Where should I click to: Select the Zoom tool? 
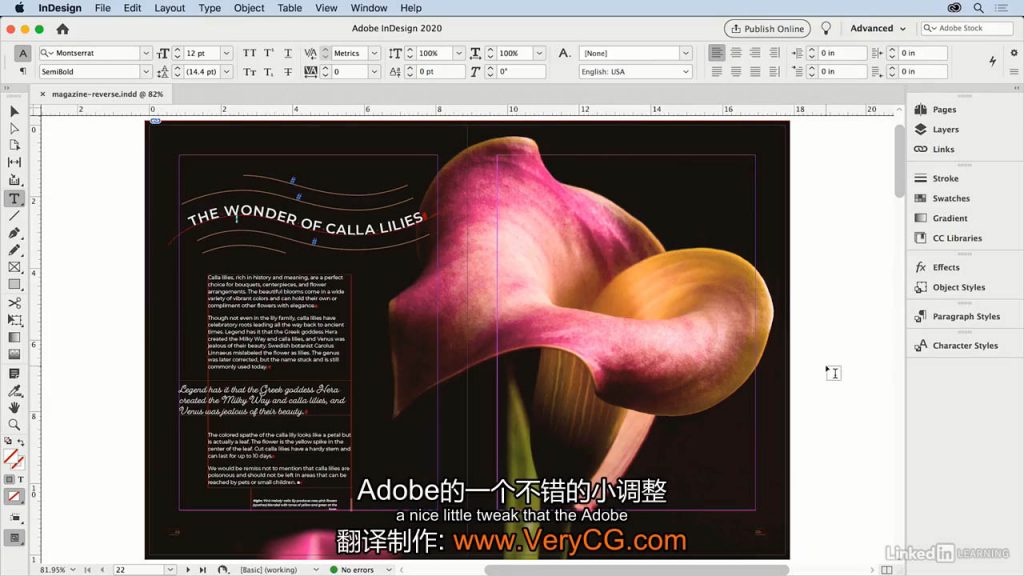point(14,424)
